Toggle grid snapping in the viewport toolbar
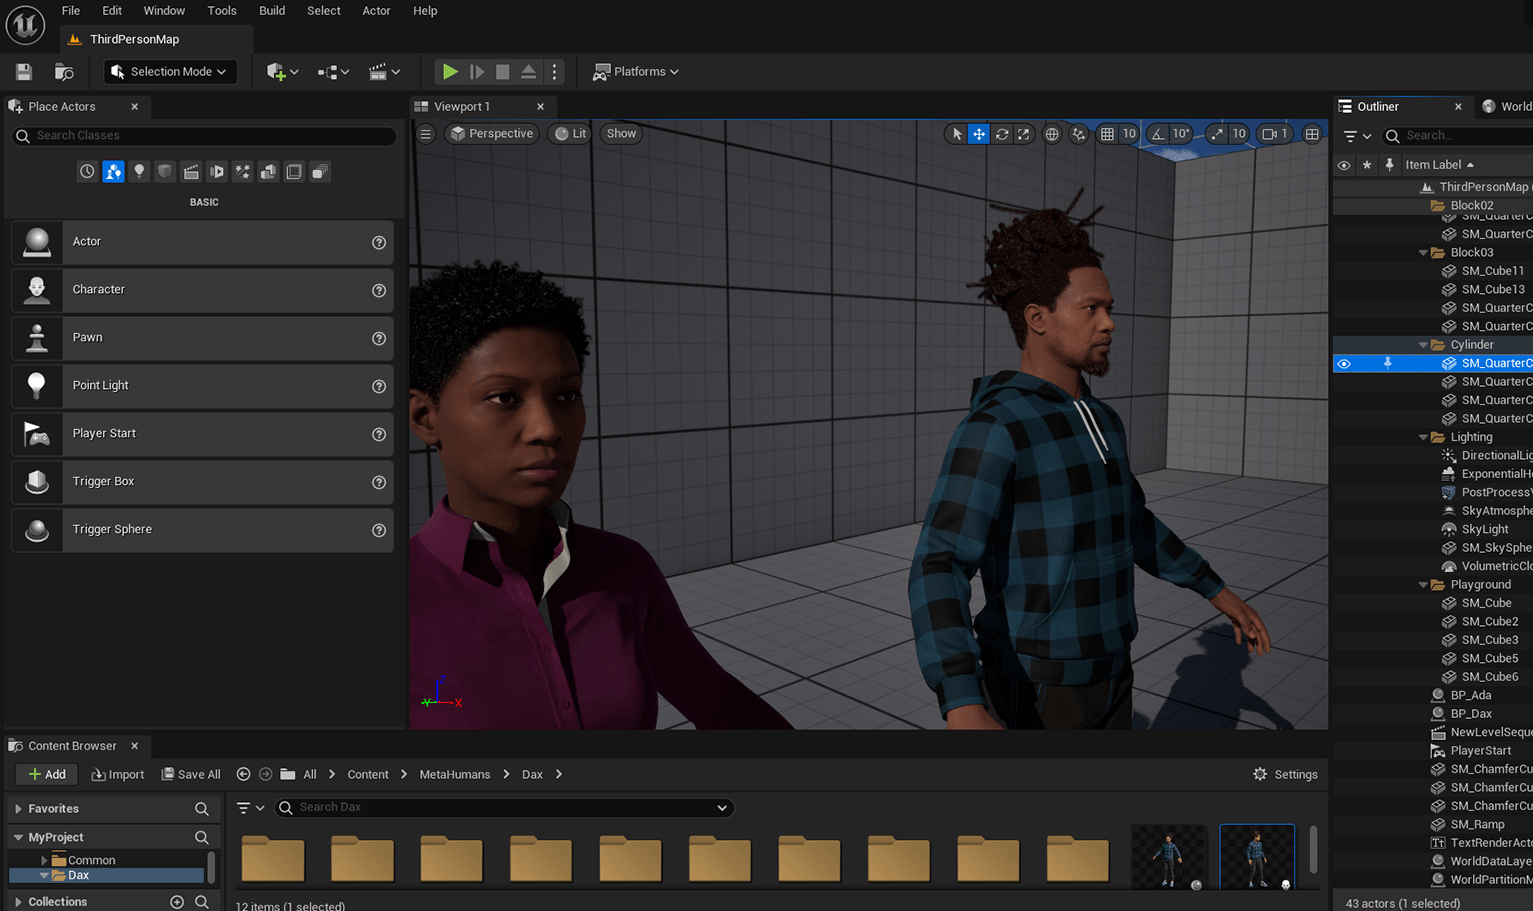The width and height of the screenshot is (1533, 911). point(1107,134)
